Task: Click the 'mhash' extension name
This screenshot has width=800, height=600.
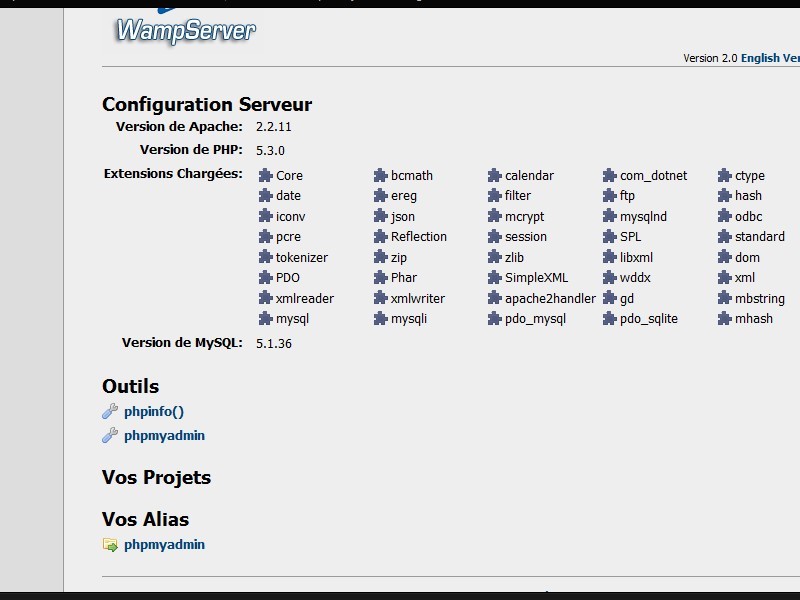Action: (754, 319)
